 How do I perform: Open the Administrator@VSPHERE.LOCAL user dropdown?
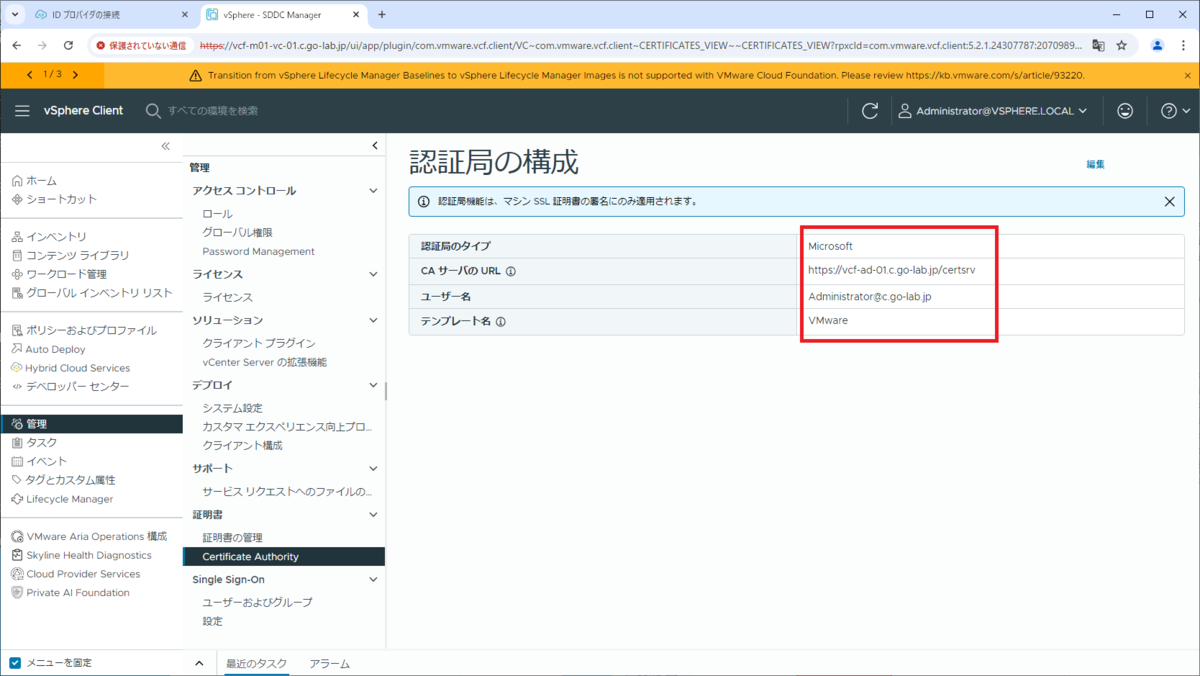coord(992,111)
